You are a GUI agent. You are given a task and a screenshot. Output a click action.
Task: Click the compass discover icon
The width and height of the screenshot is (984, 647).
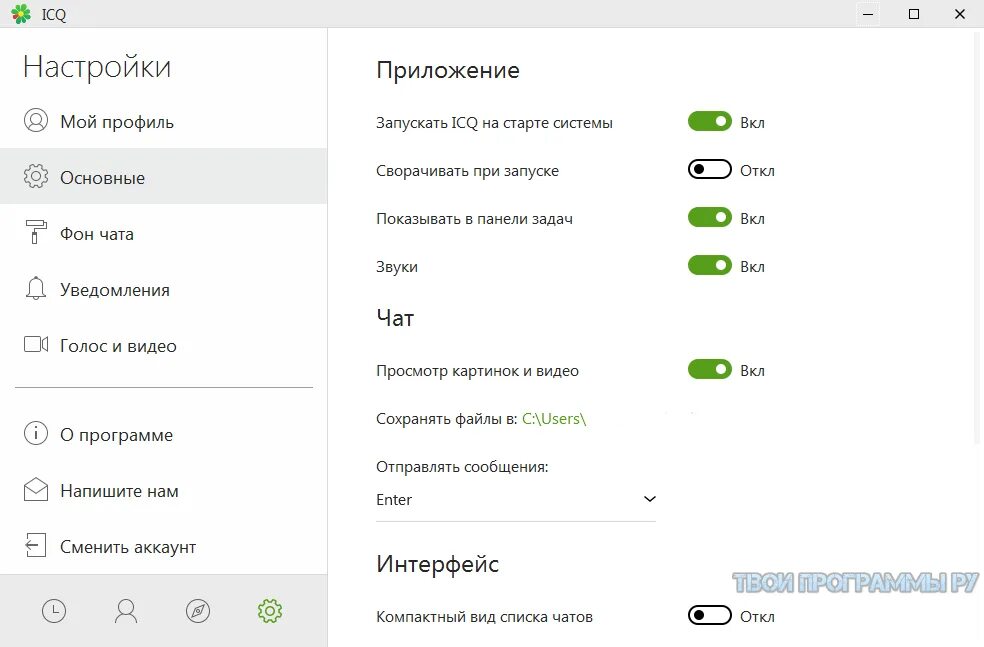[198, 611]
